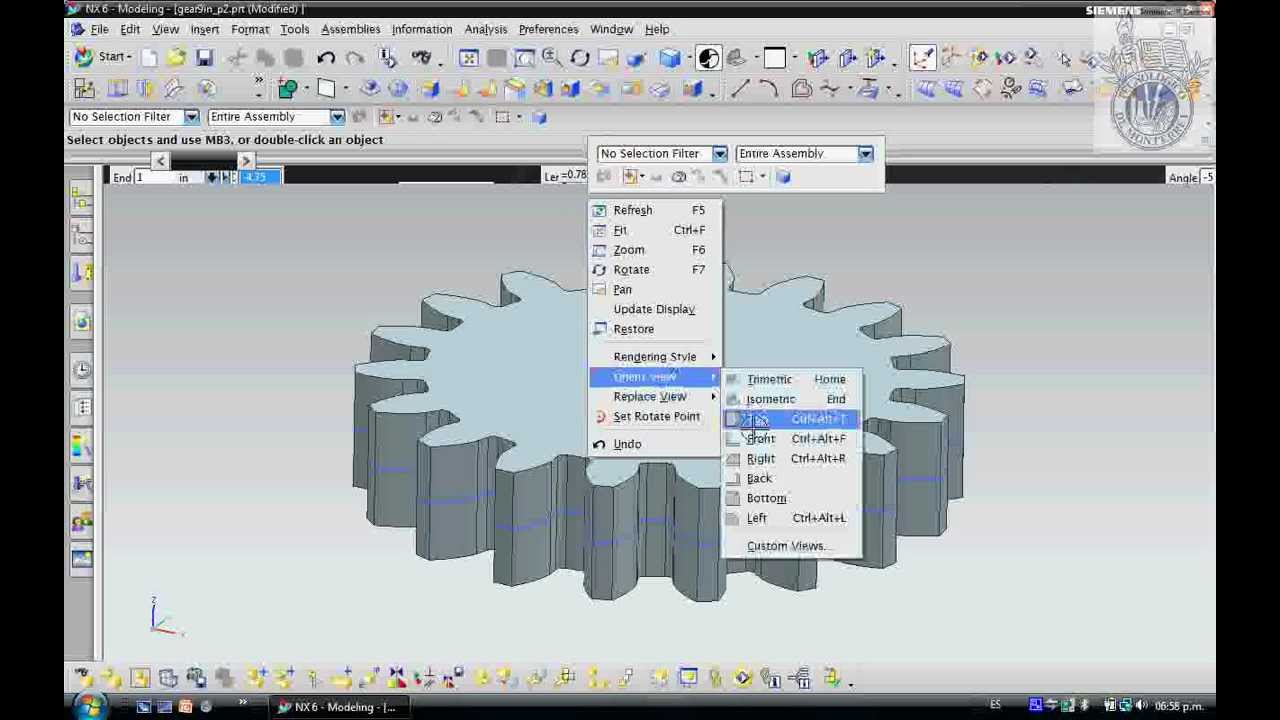Choose Fit from the context menu
Viewport: 1280px width, 720px height.
[x=655, y=230]
